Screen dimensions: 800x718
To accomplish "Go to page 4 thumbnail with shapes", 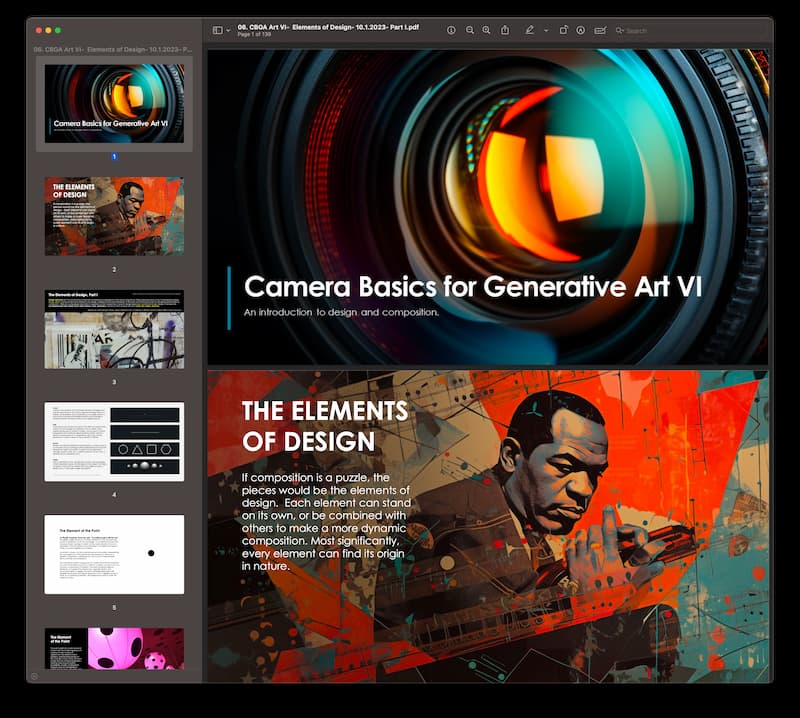I will 114,441.
